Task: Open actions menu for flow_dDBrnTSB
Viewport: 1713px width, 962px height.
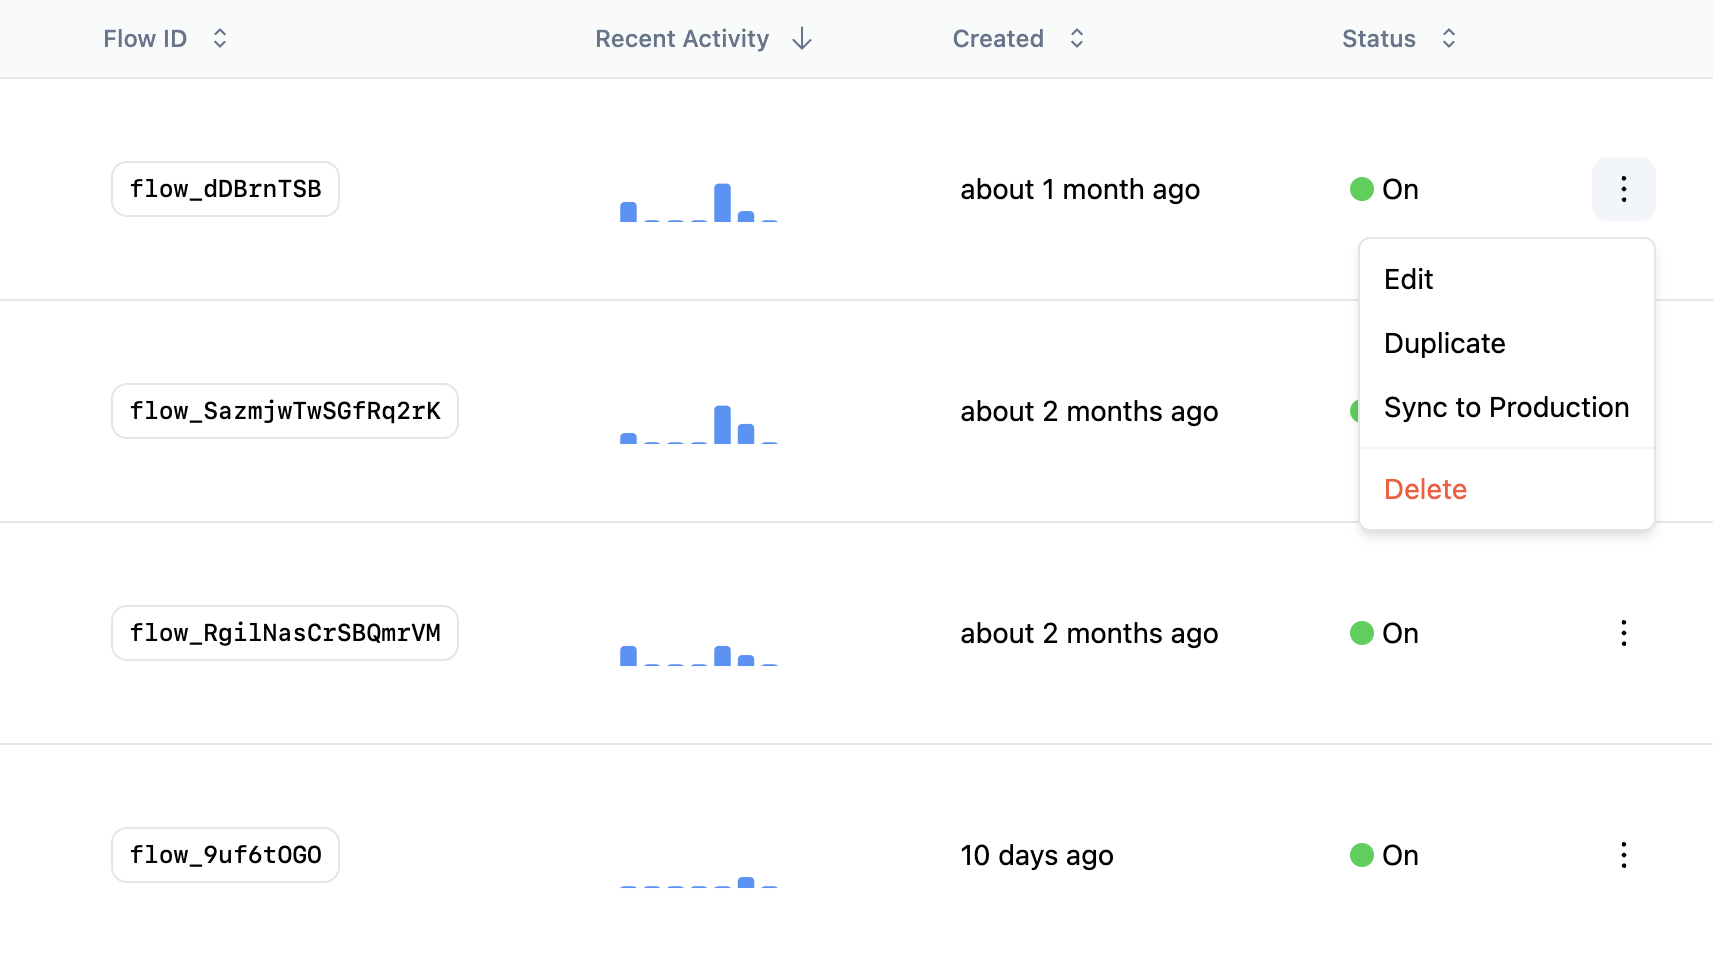Action: [x=1623, y=189]
